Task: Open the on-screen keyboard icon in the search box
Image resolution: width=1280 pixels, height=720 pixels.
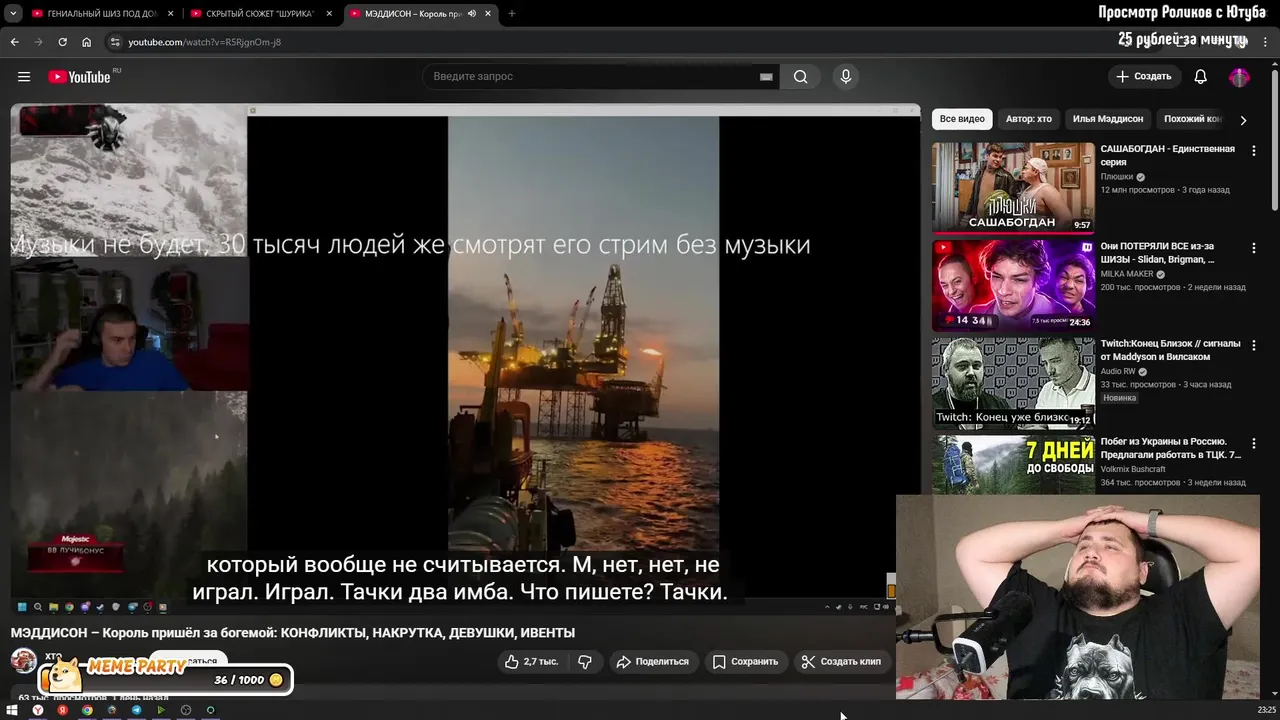Action: point(766,76)
